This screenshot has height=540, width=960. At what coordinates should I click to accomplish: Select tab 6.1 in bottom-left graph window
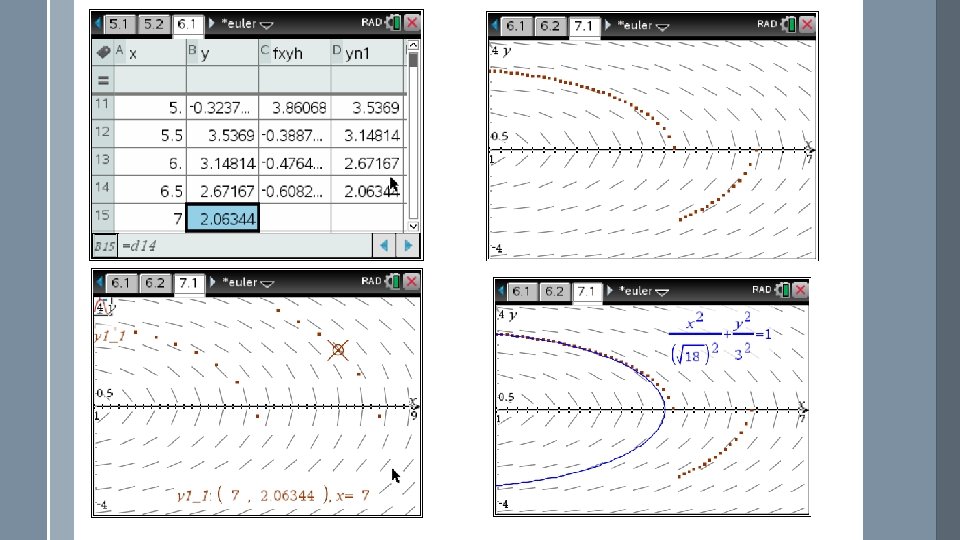[x=121, y=283]
